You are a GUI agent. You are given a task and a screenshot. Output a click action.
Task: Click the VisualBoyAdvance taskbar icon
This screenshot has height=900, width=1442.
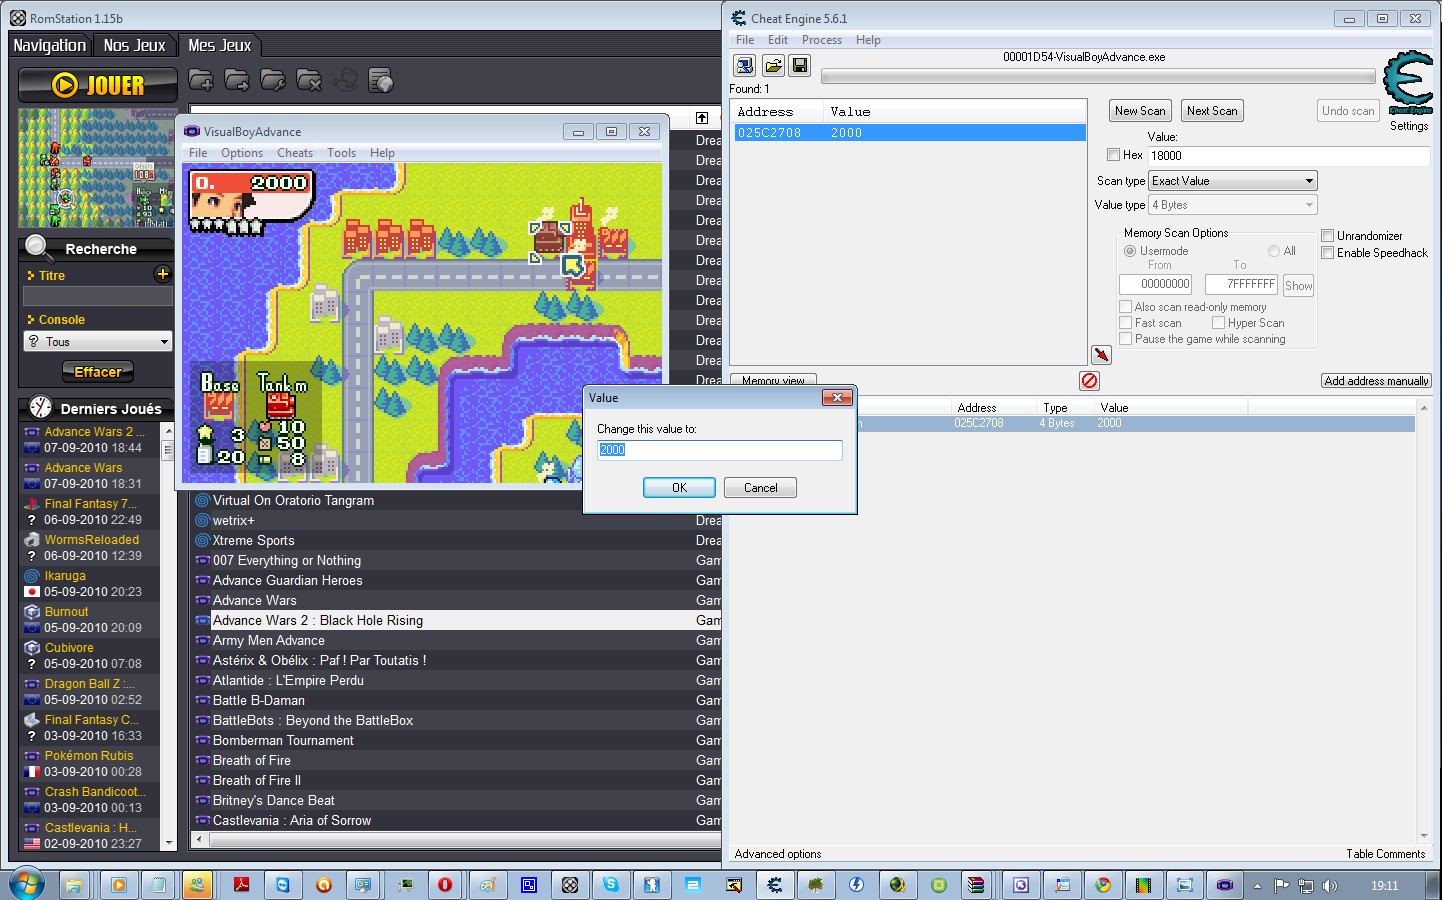1225,885
